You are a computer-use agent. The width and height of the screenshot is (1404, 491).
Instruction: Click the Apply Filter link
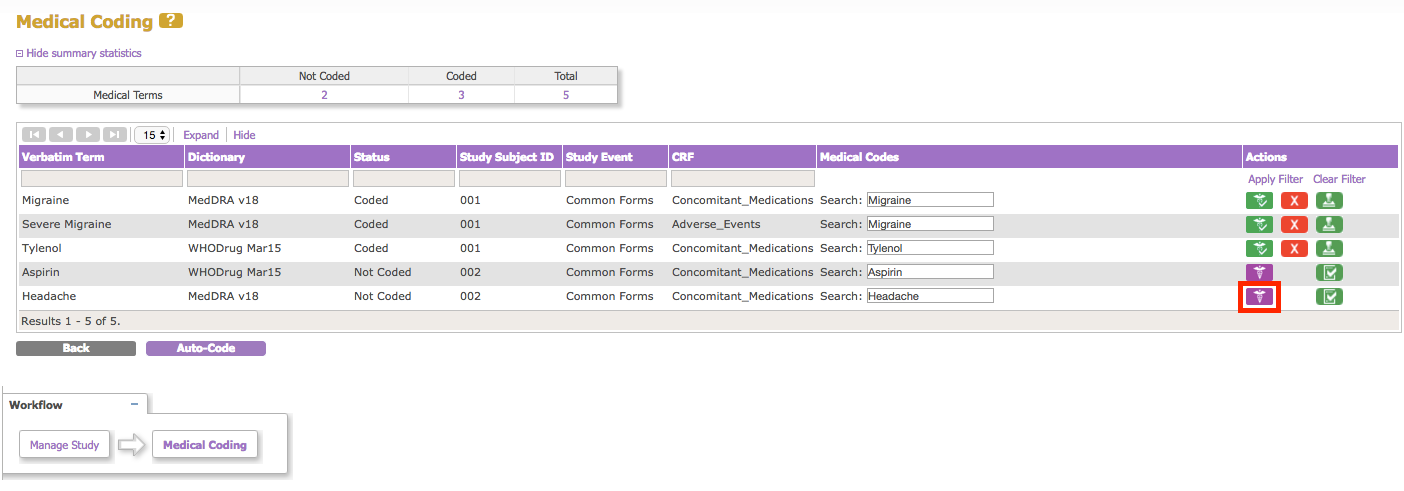point(1275,179)
